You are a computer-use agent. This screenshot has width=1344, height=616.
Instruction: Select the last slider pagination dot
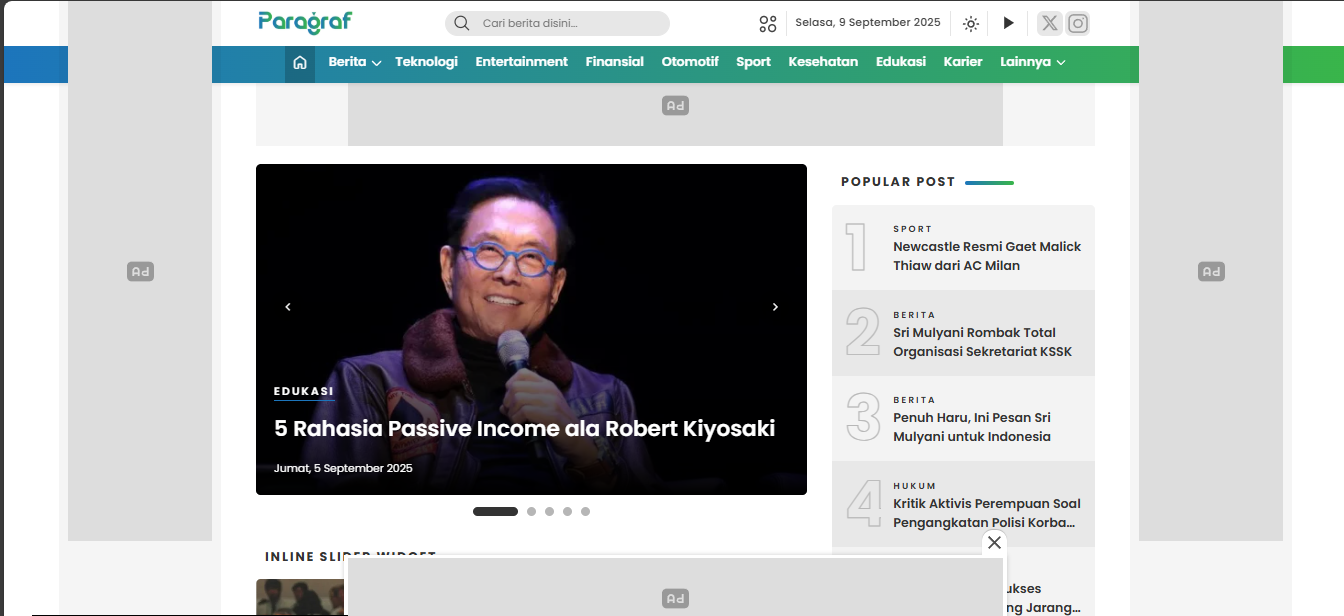click(585, 511)
